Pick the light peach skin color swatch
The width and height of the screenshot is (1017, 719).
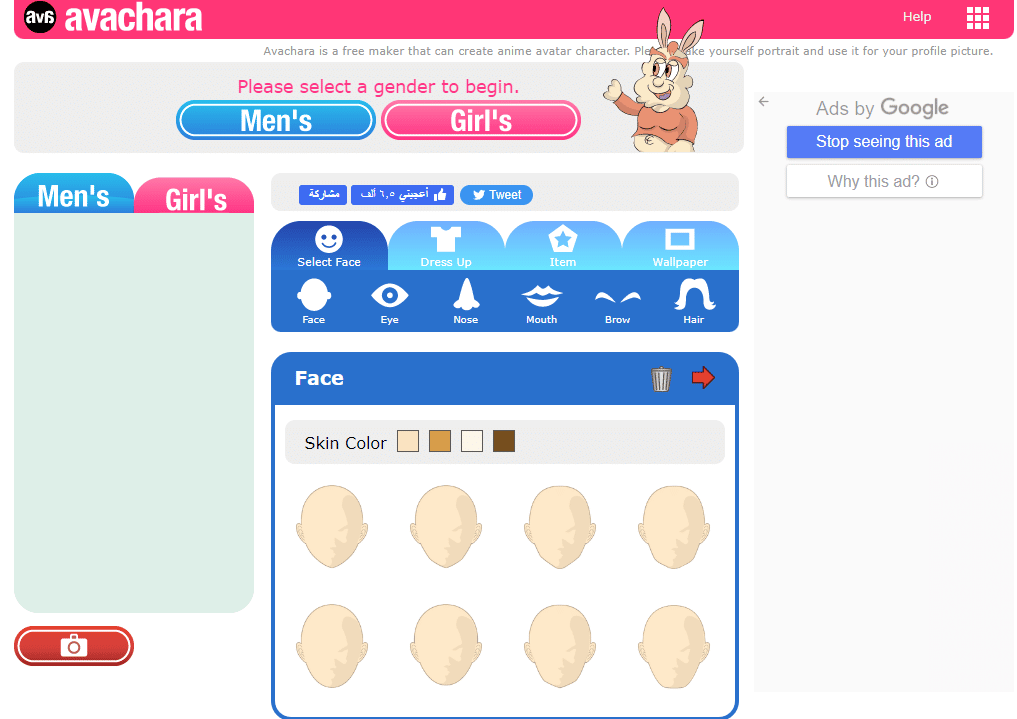[408, 442]
